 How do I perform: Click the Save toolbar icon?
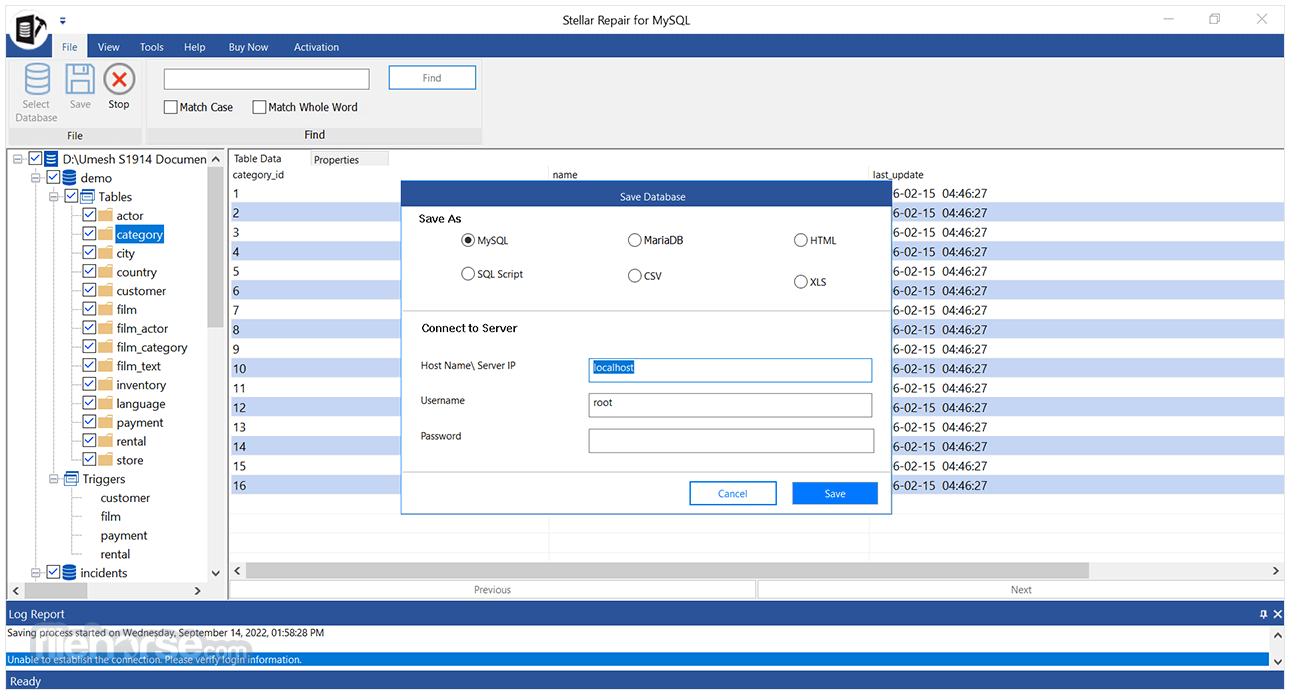pos(80,79)
